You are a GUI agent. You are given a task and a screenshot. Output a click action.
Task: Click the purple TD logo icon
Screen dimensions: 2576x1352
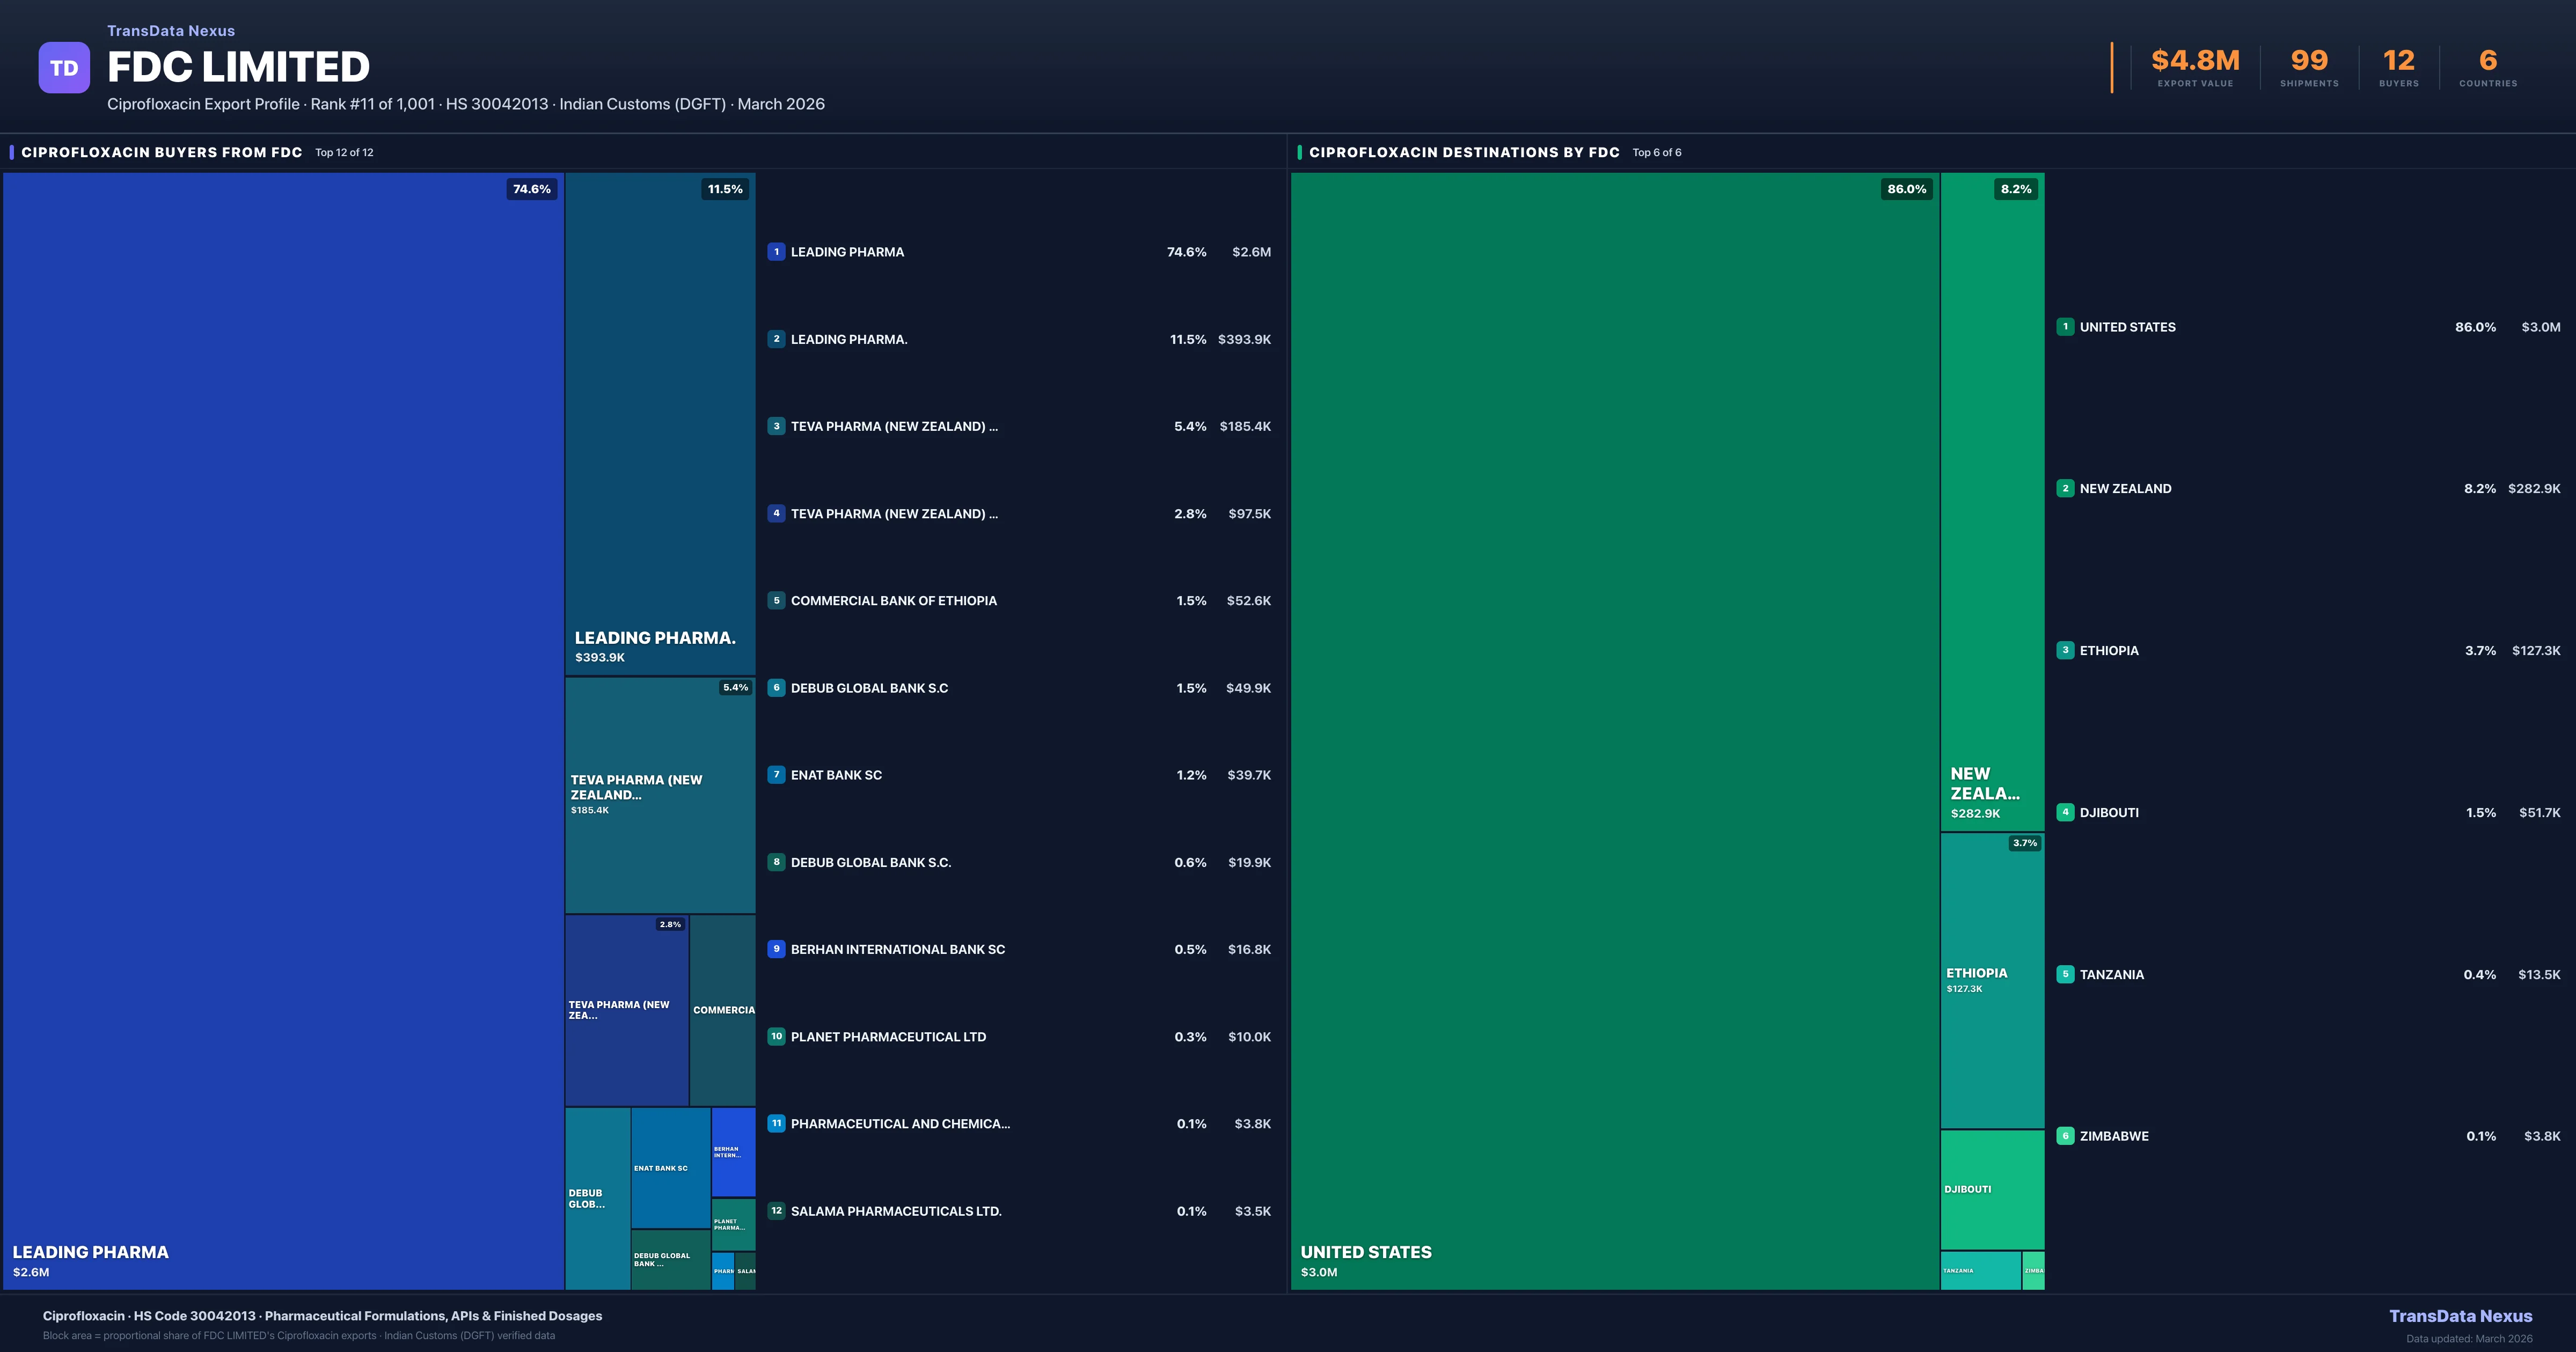pos(64,68)
